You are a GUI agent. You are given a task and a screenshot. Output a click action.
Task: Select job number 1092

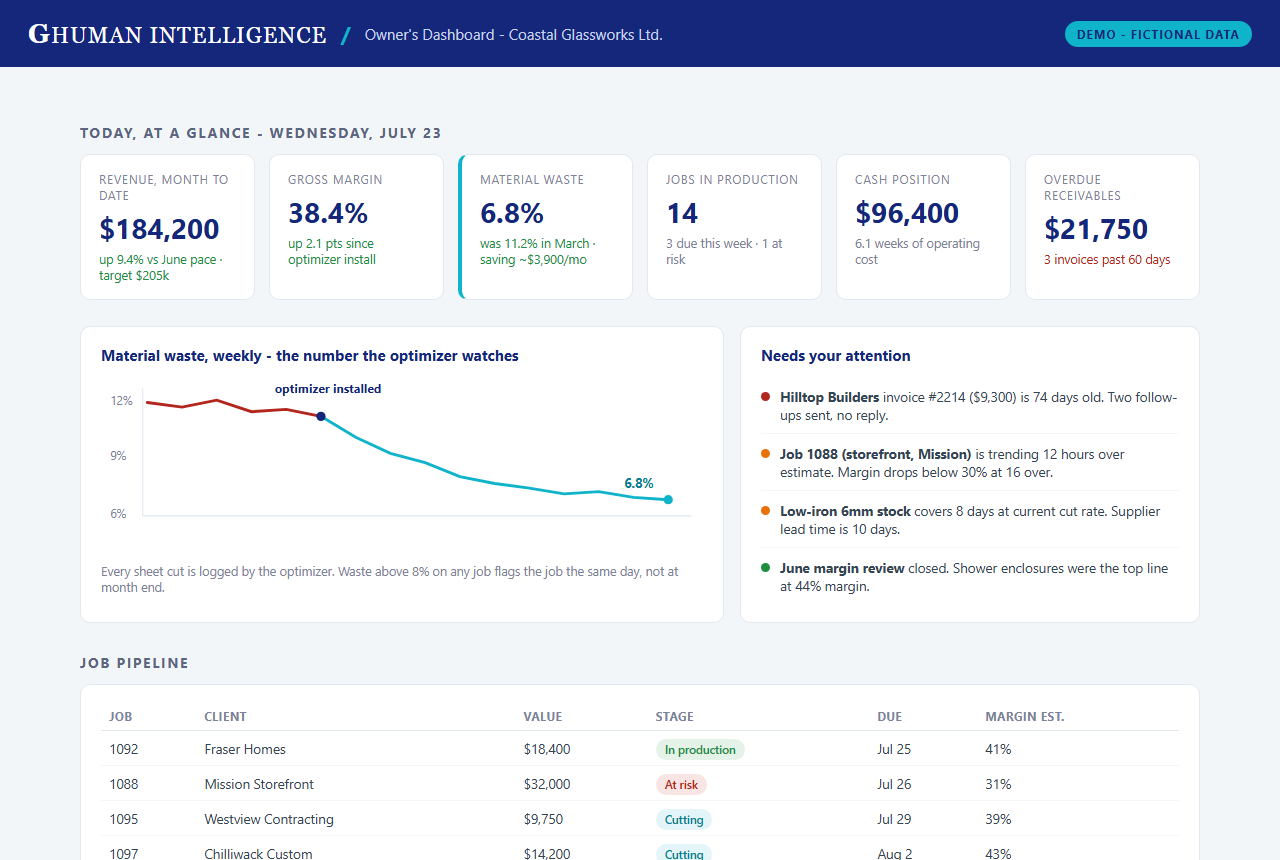pos(124,749)
